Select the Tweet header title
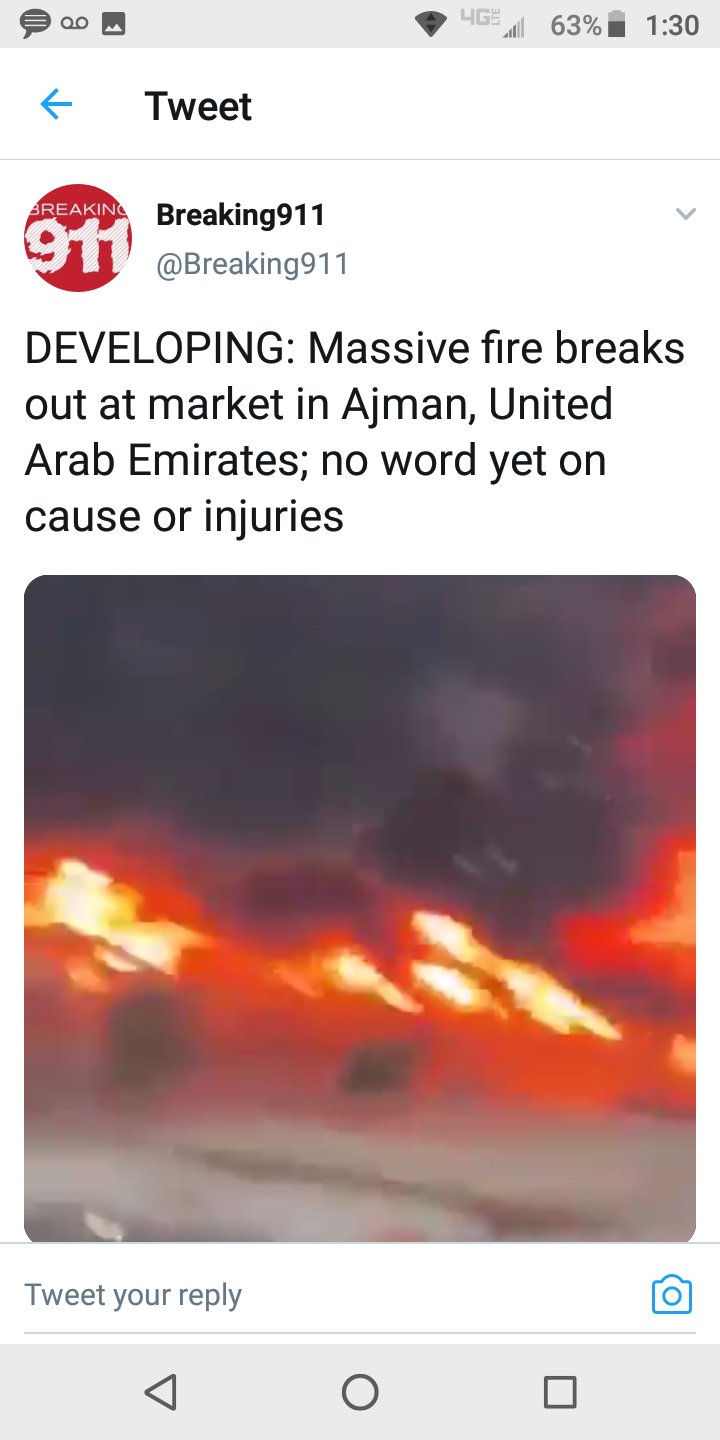 tap(198, 106)
